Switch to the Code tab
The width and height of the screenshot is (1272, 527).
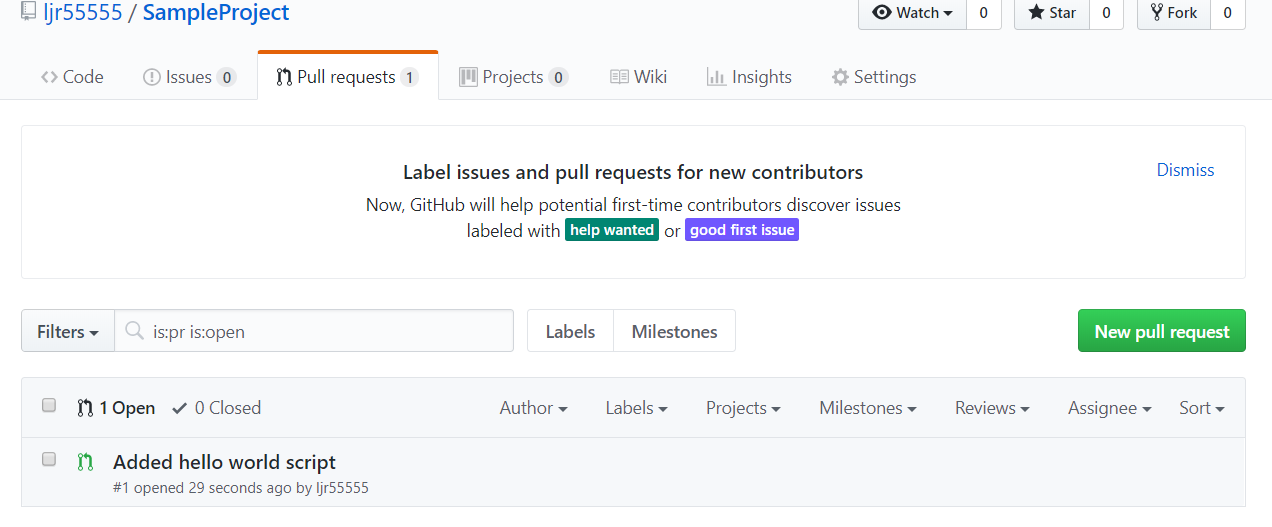click(x=72, y=77)
